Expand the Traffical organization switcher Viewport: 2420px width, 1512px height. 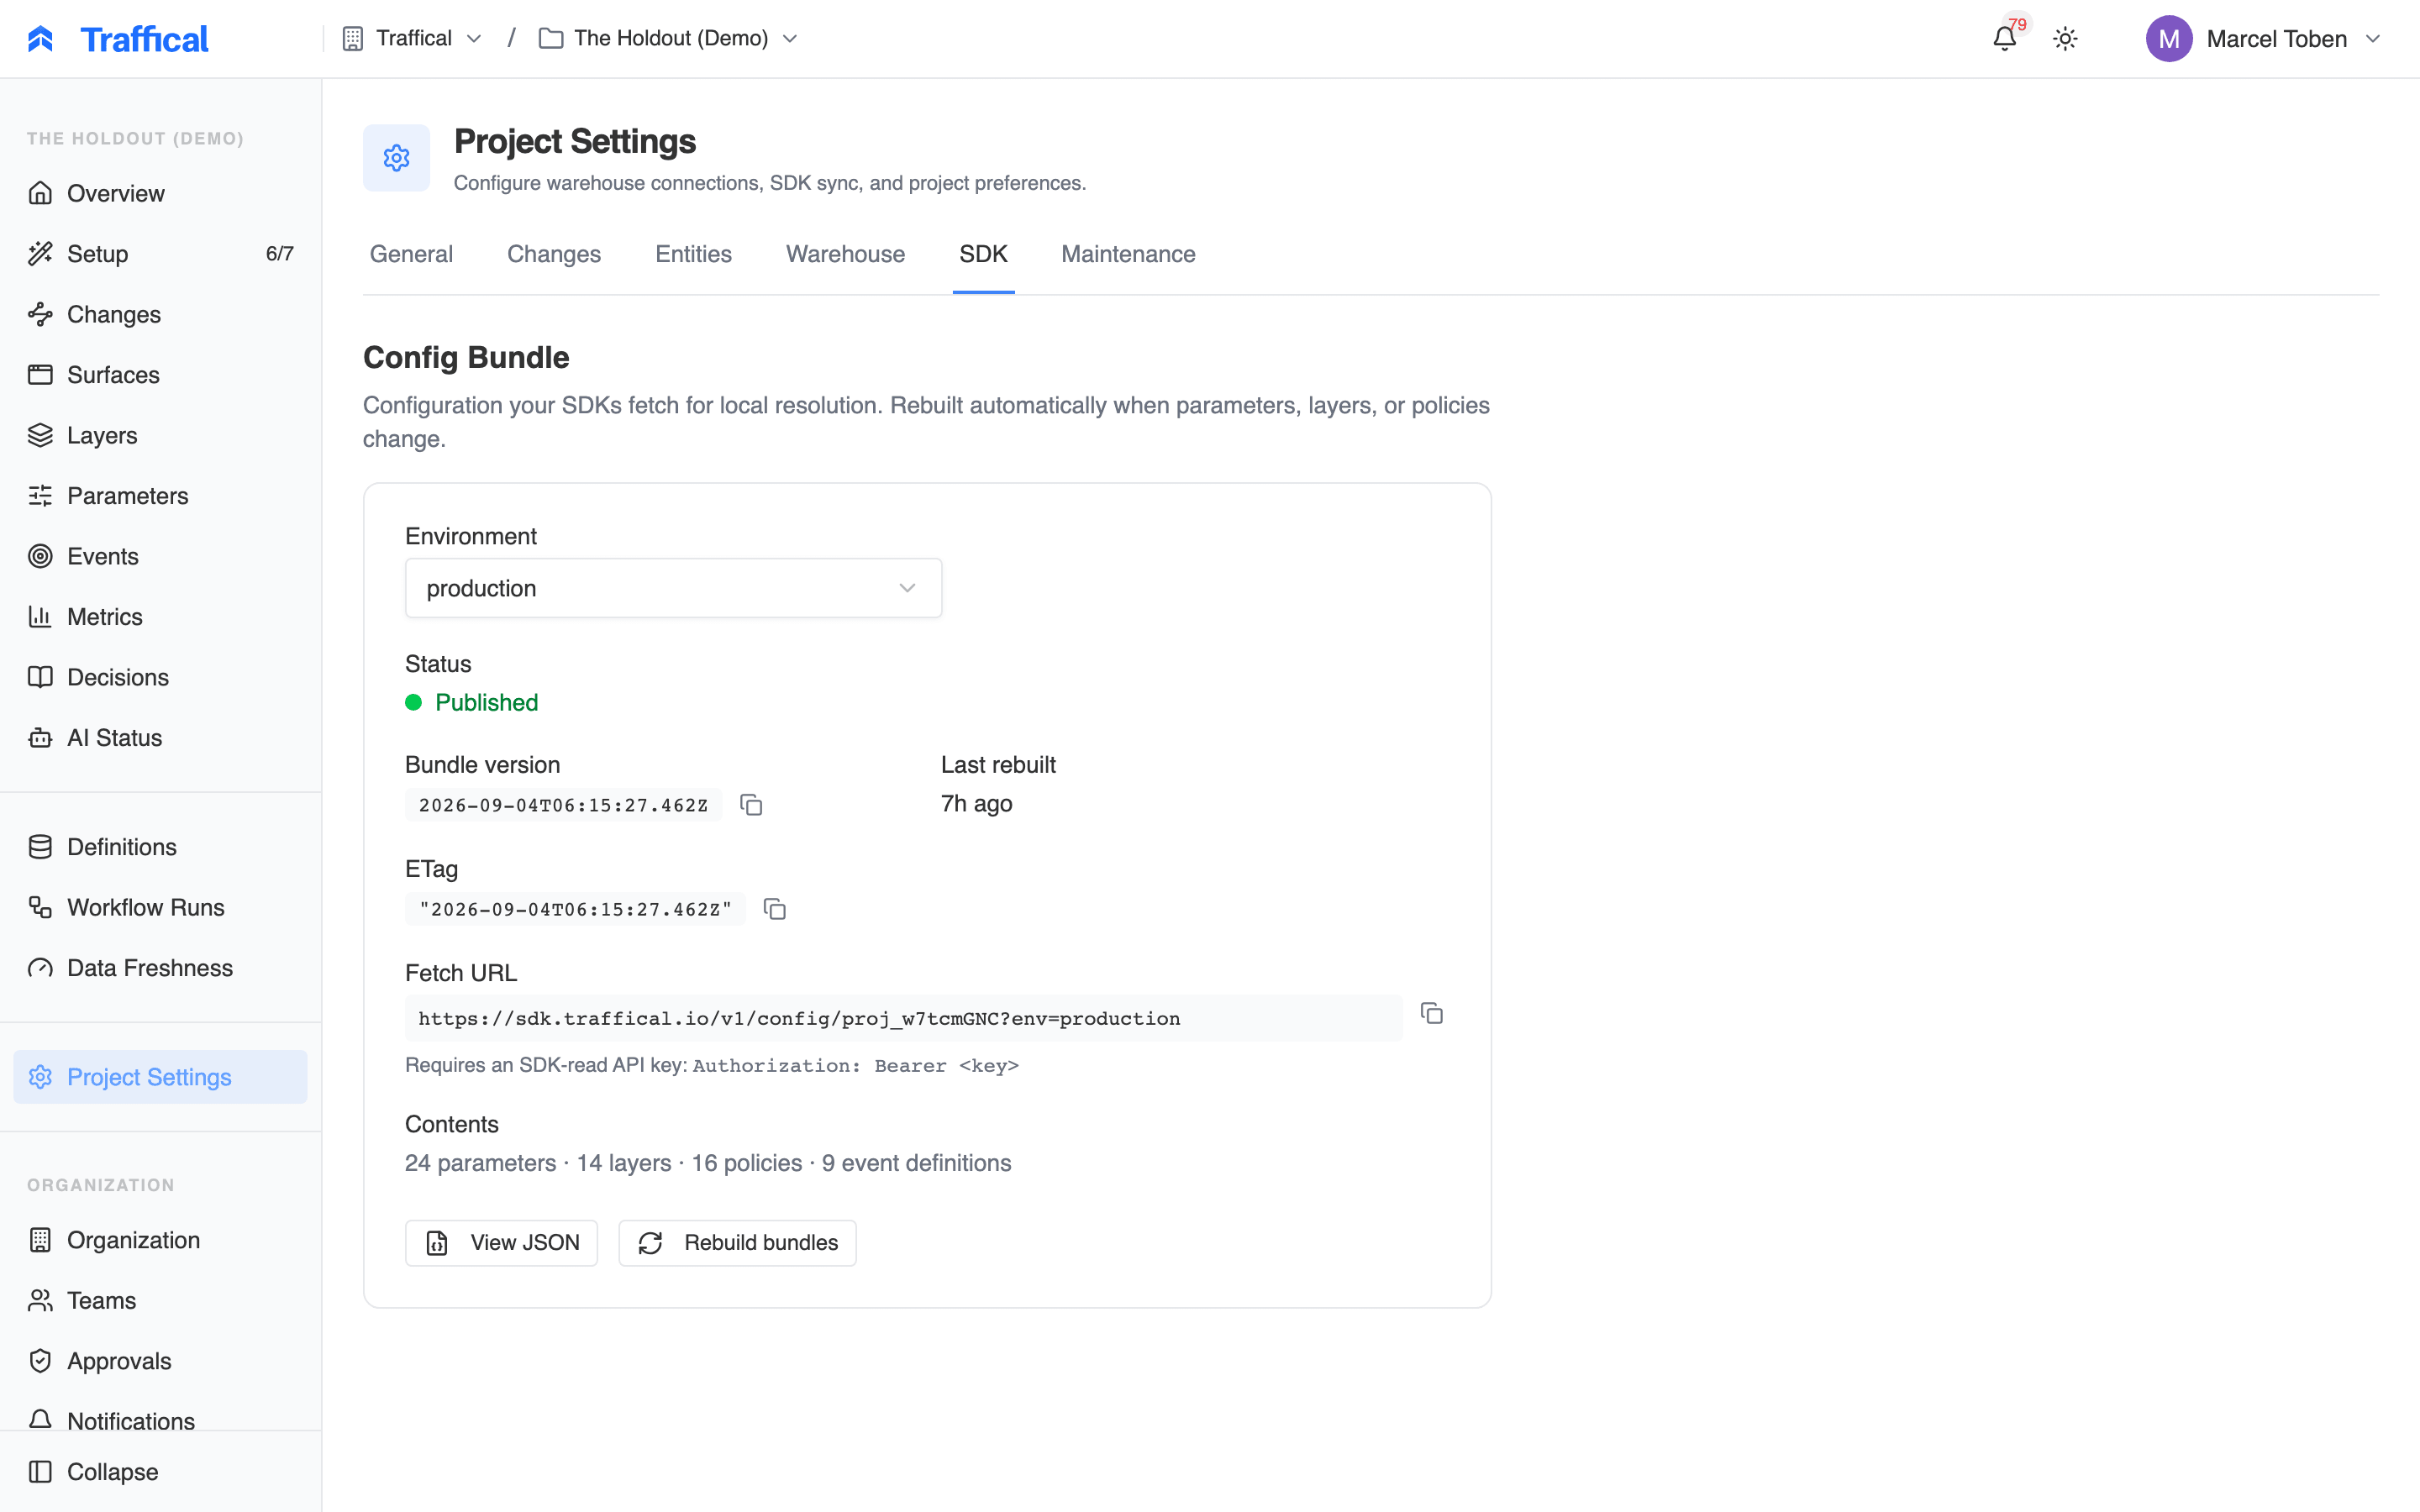[412, 39]
